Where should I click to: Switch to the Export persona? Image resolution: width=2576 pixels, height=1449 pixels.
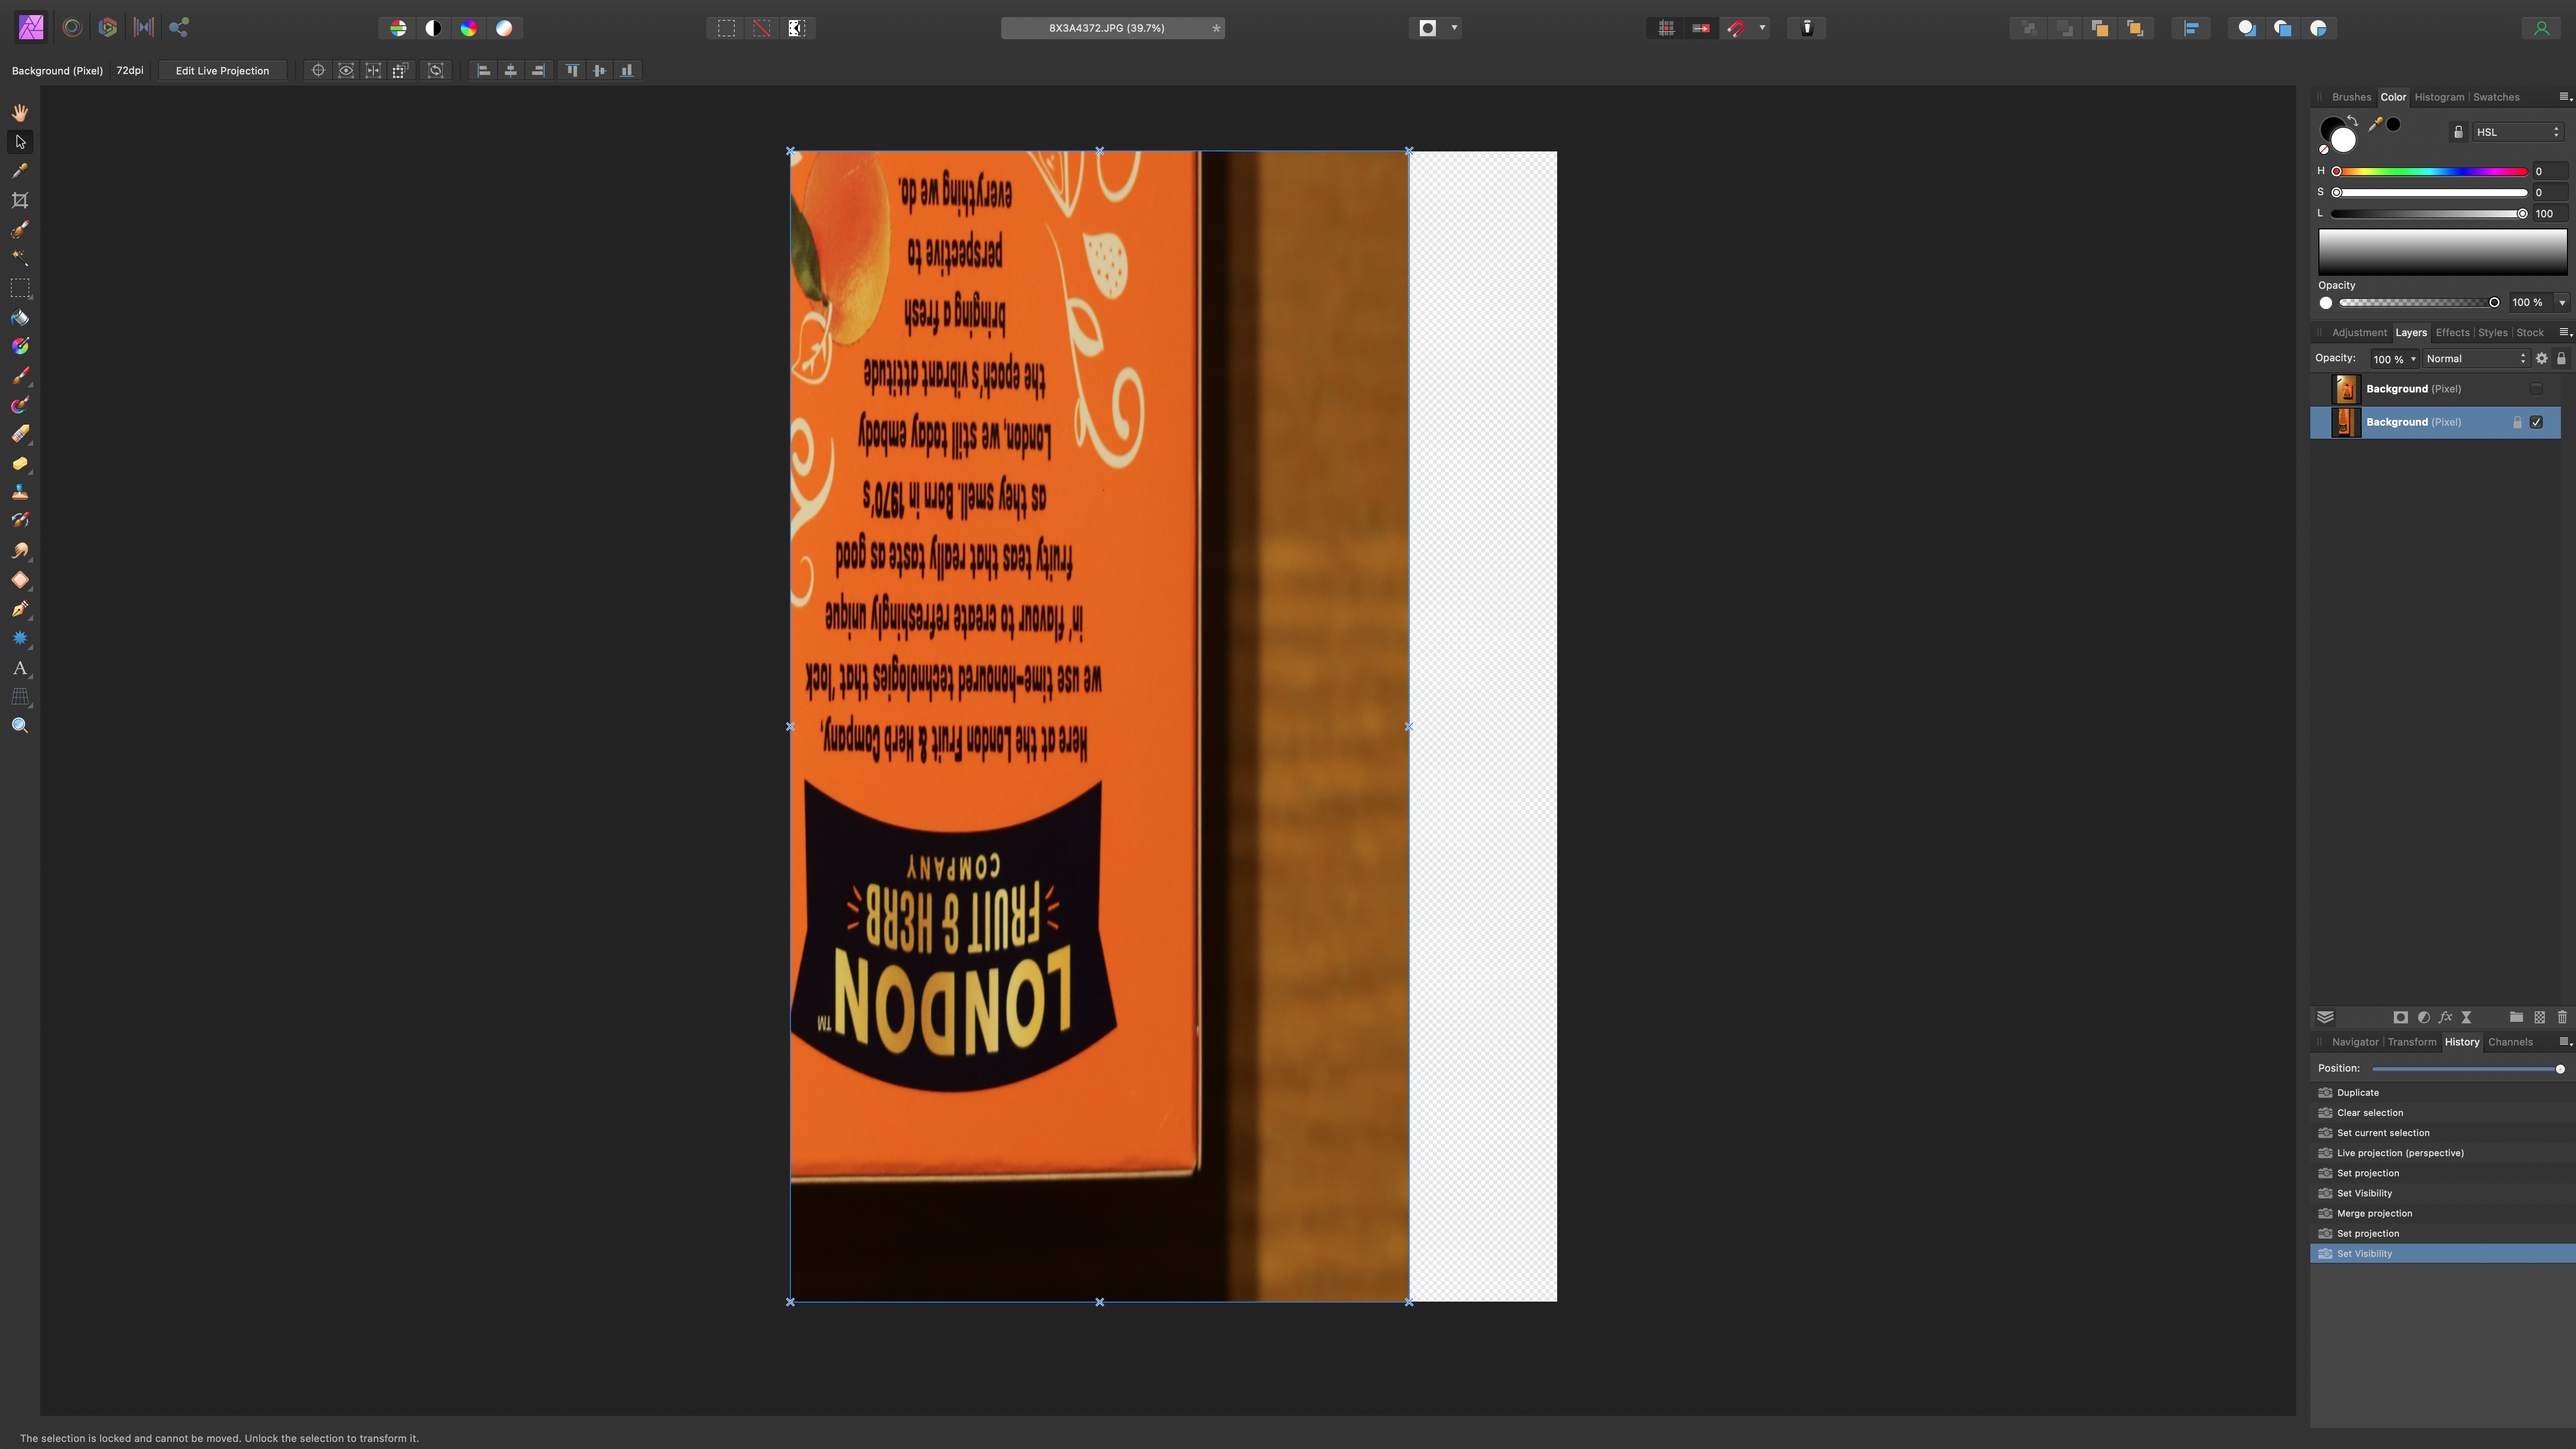point(179,28)
